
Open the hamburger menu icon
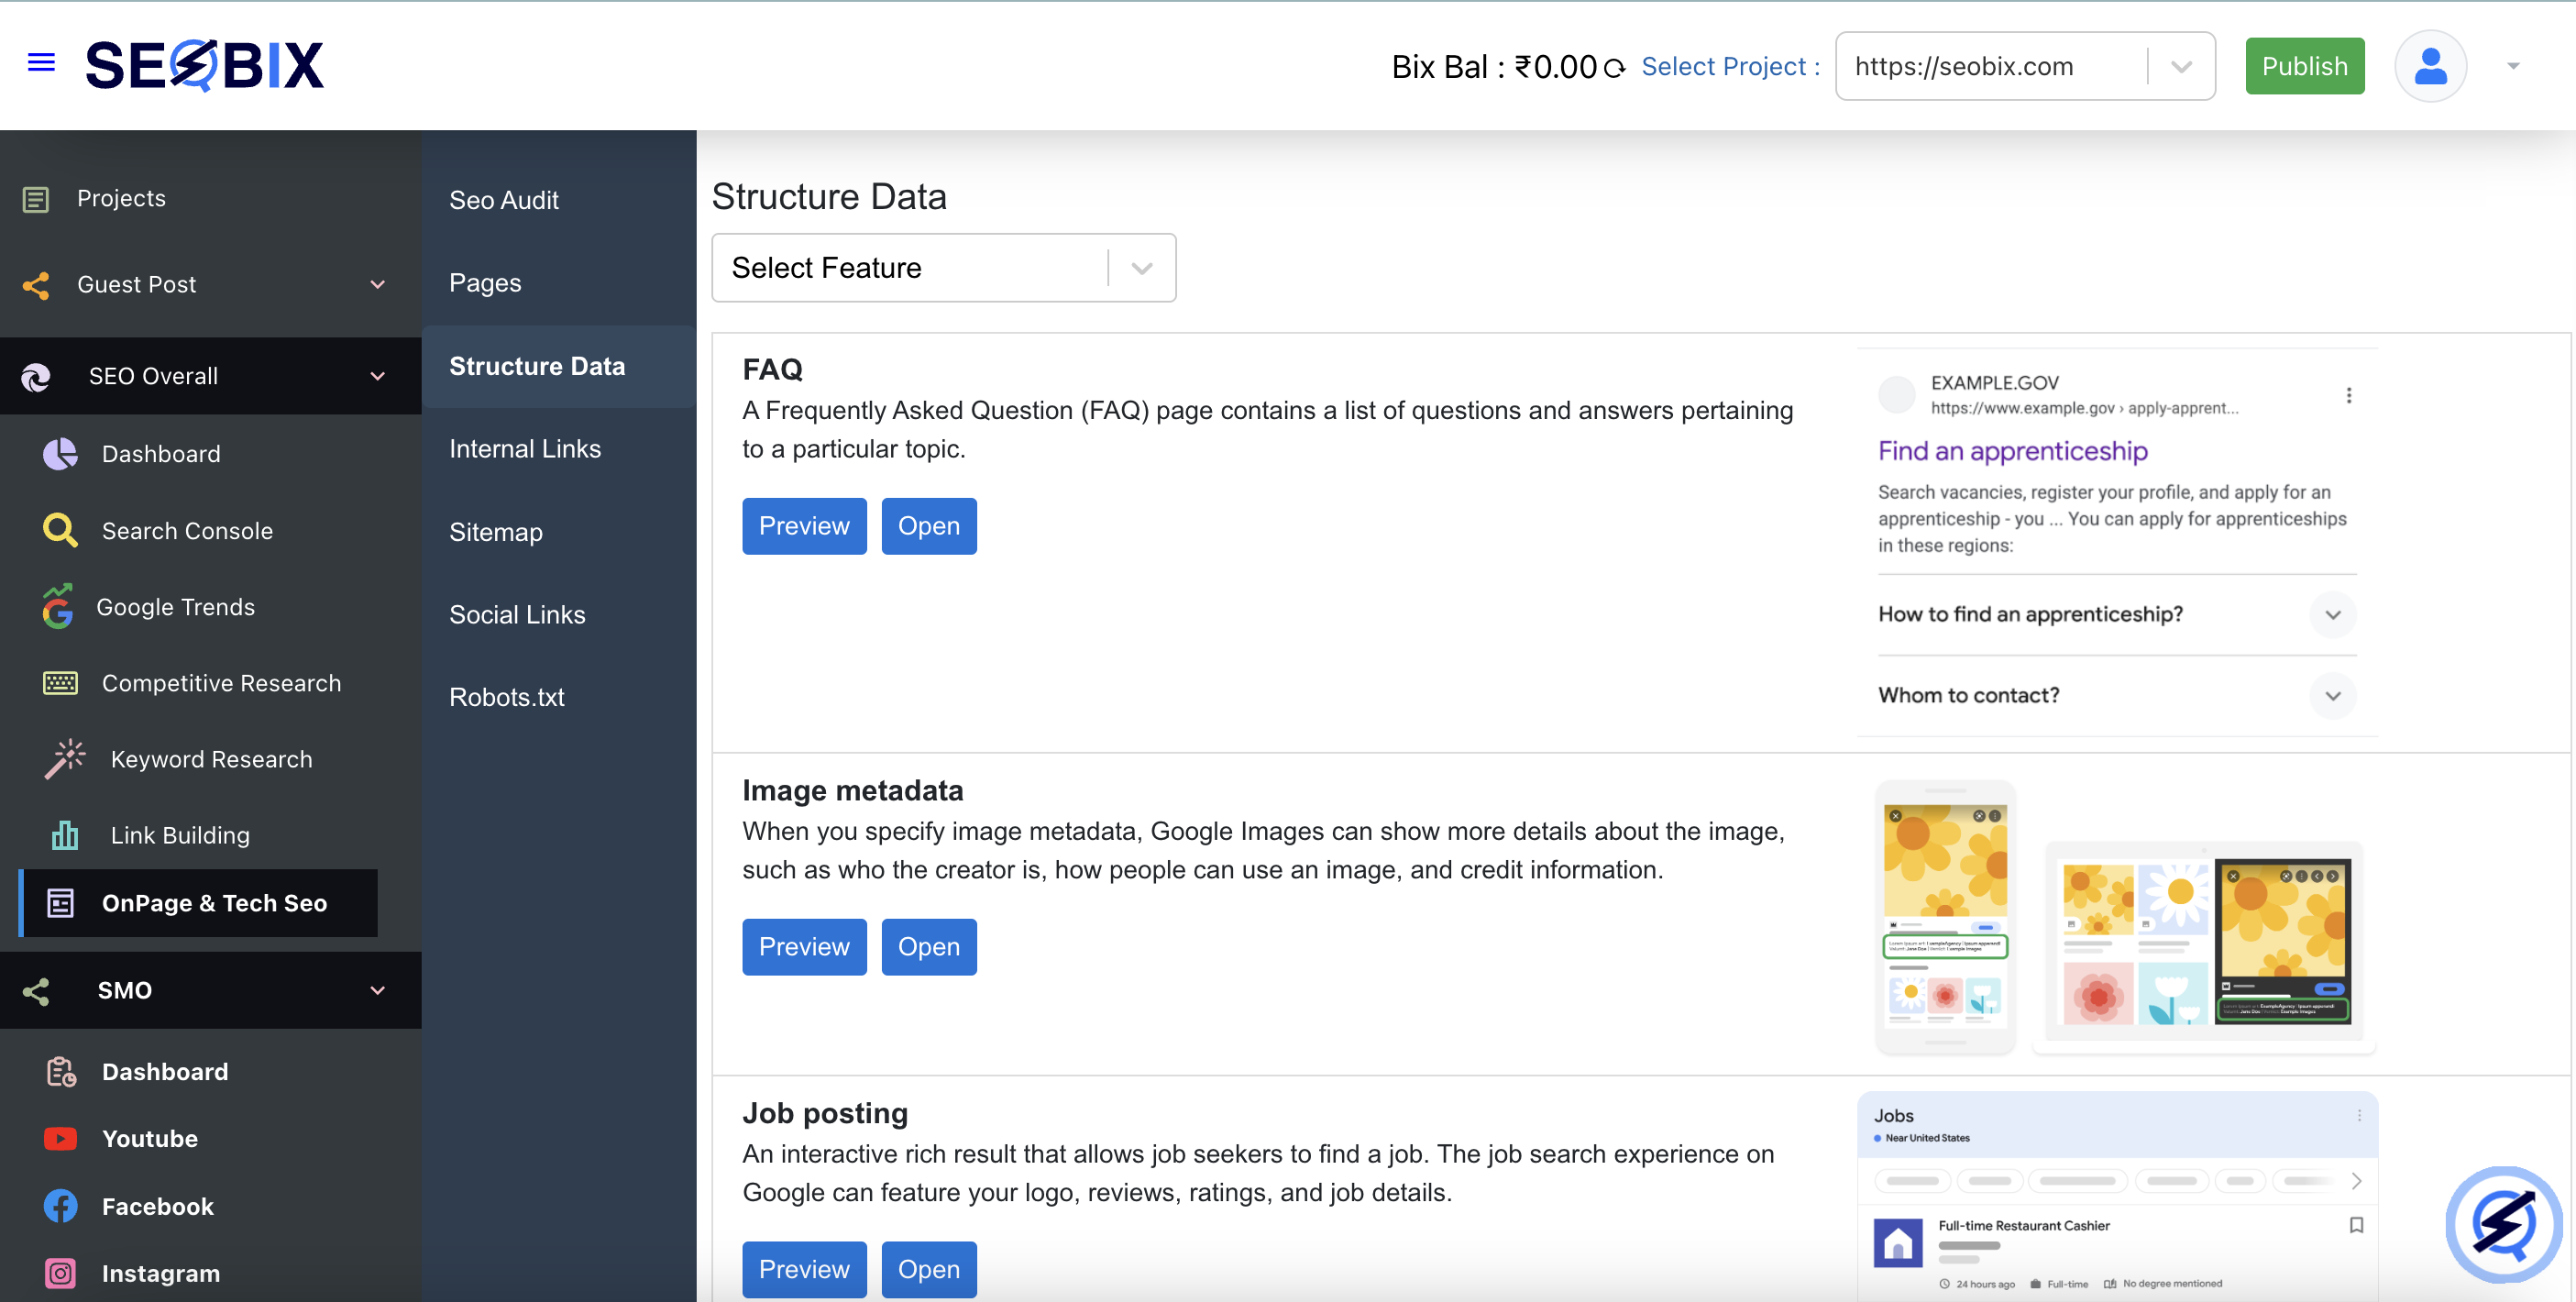(41, 63)
